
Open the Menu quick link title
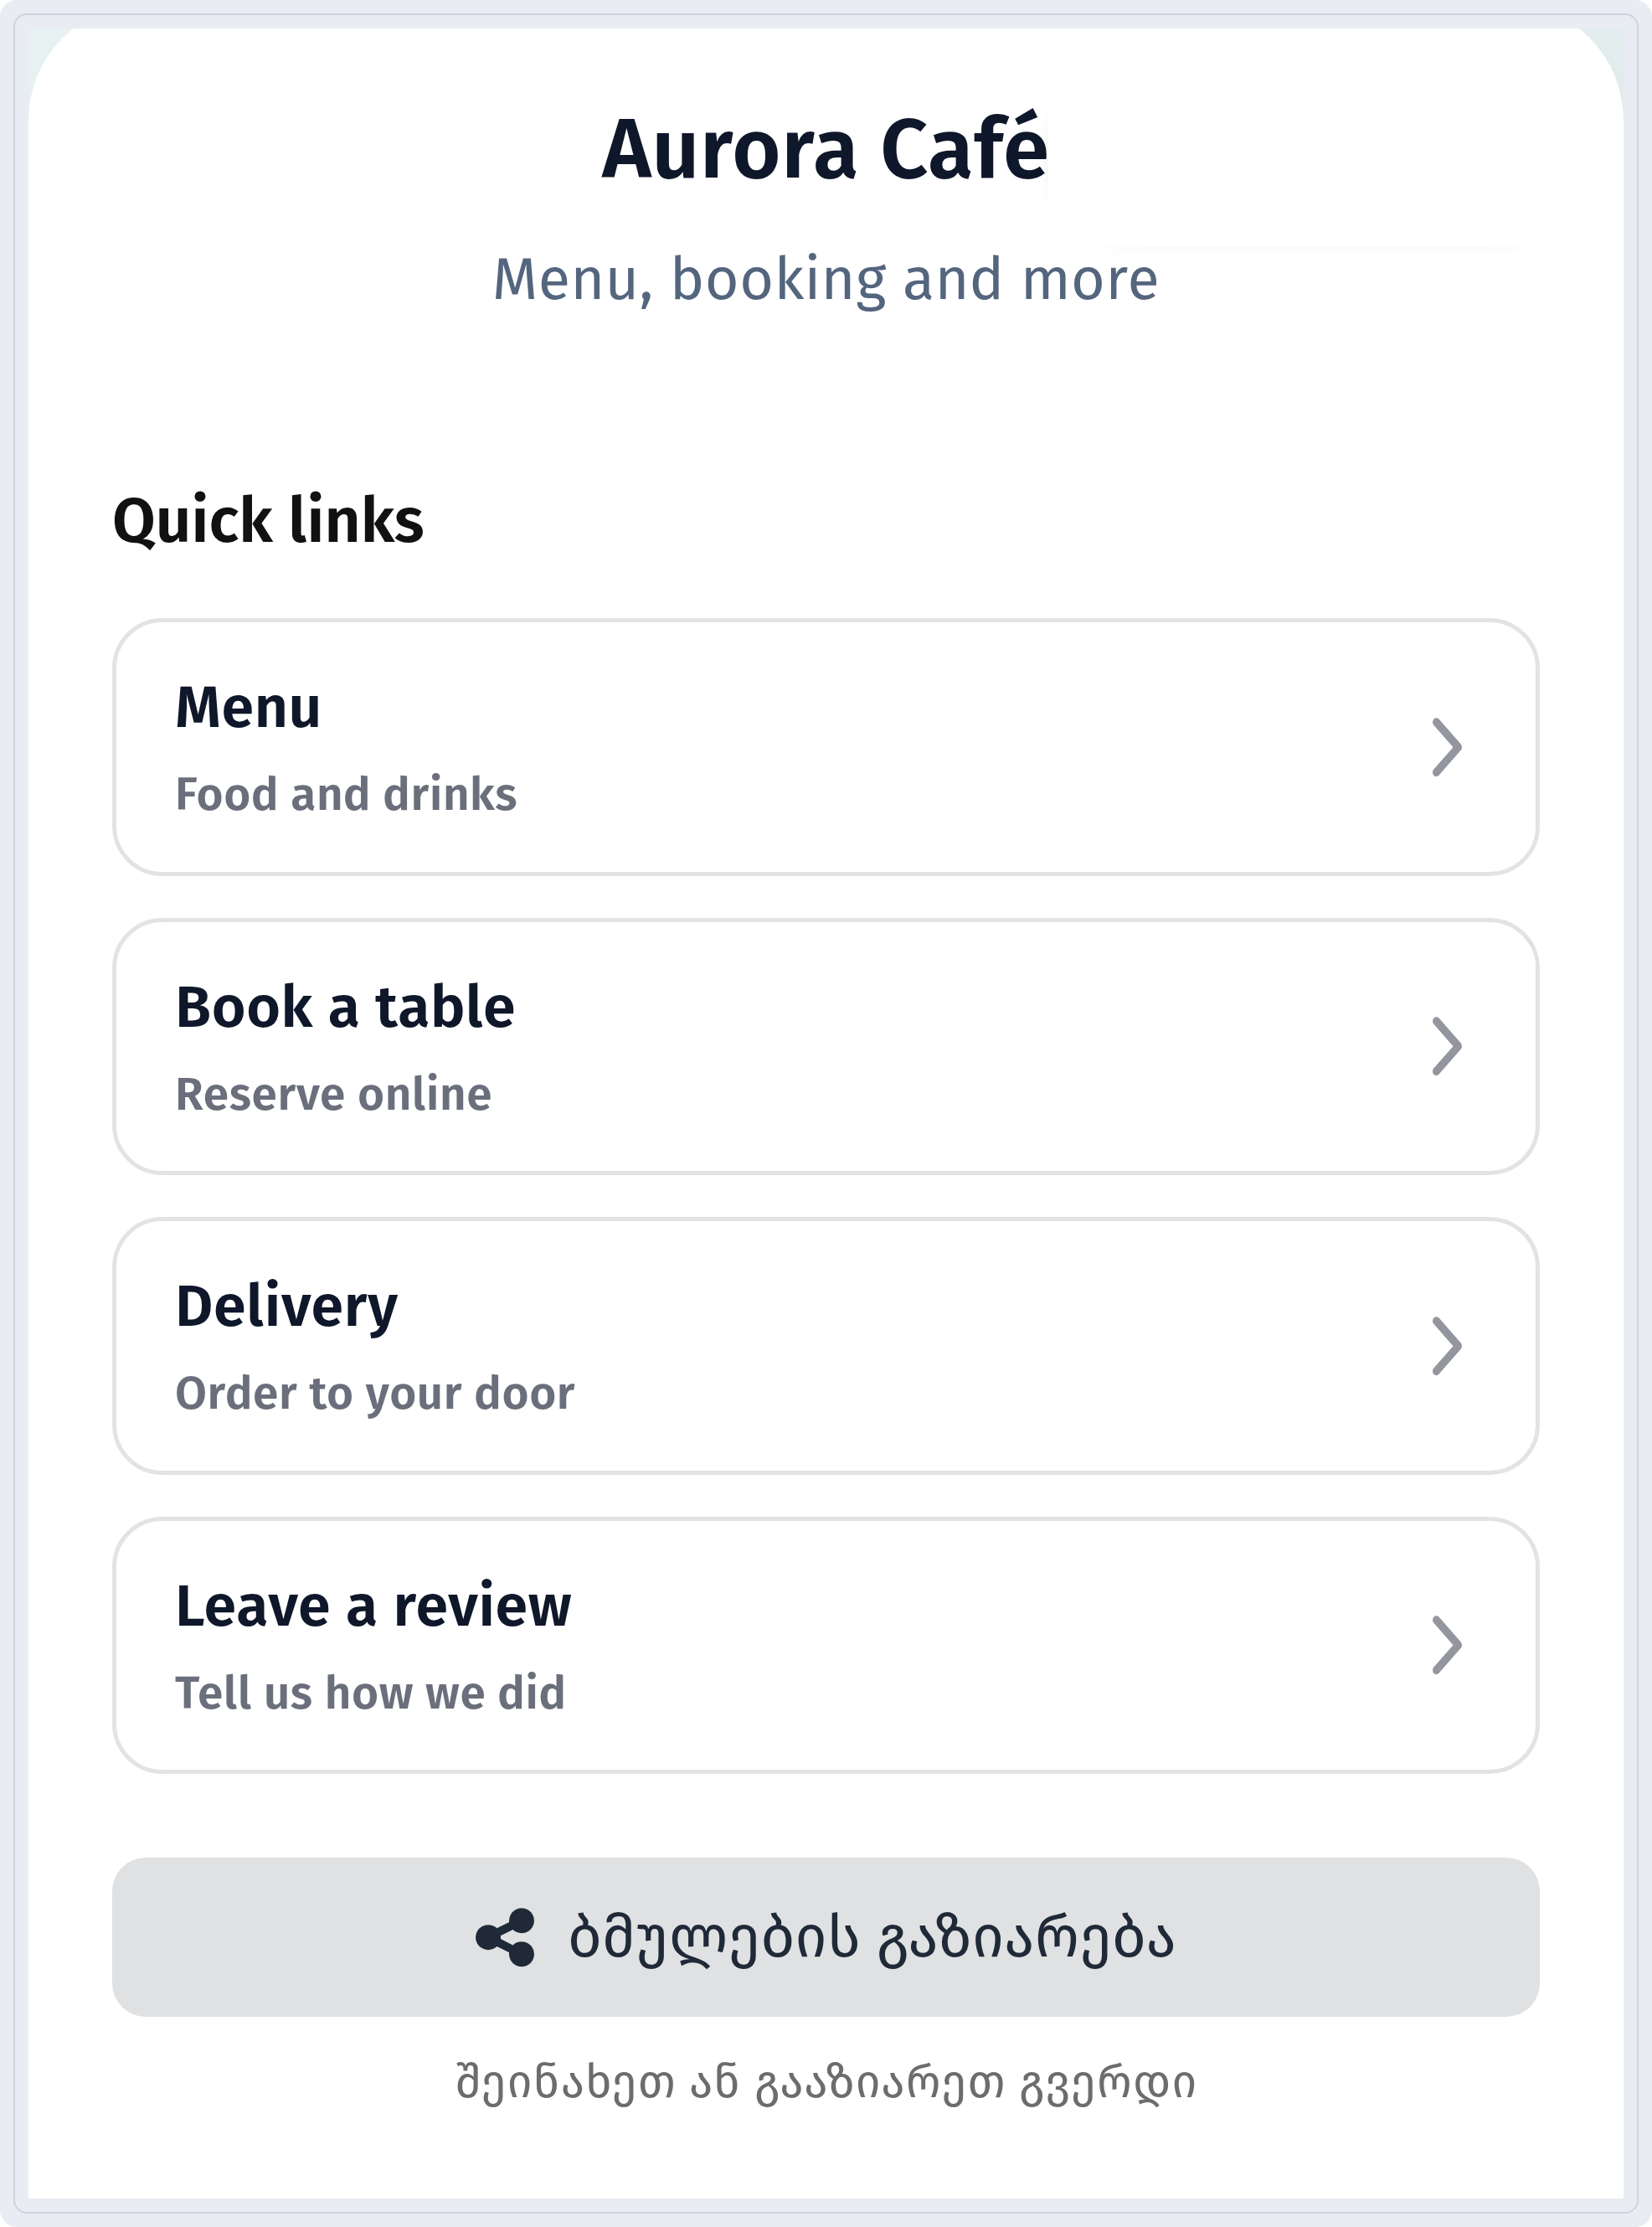click(x=248, y=707)
